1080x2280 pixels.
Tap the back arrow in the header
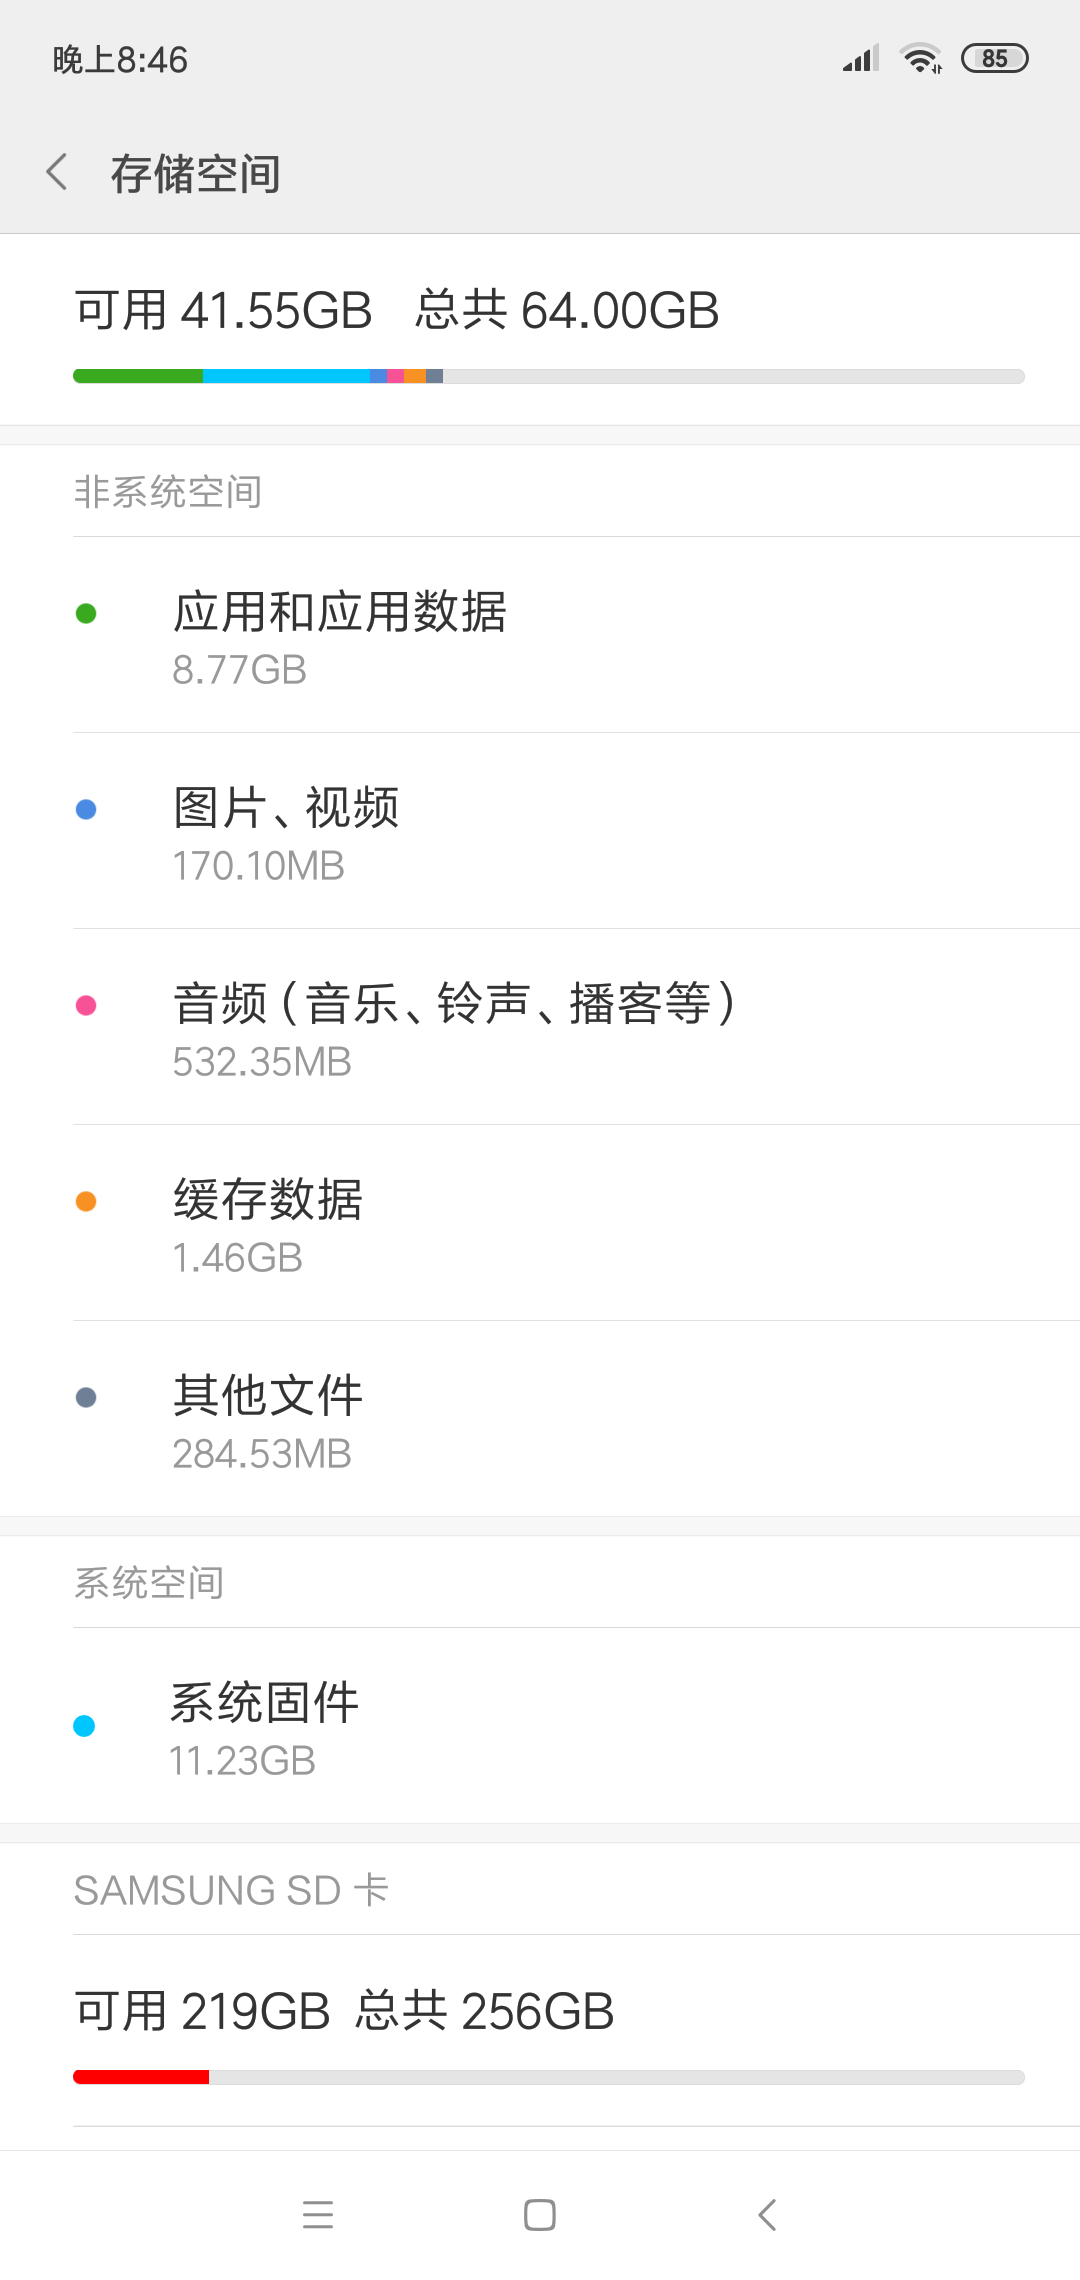click(x=58, y=172)
